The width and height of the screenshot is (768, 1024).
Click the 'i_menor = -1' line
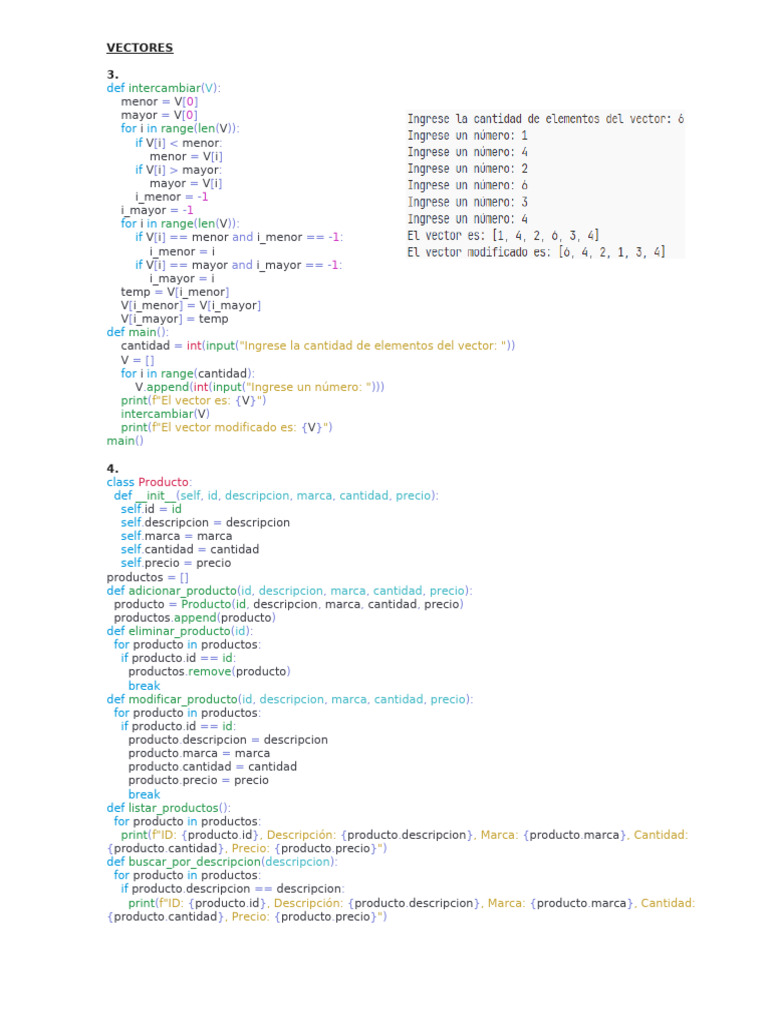pos(171,197)
